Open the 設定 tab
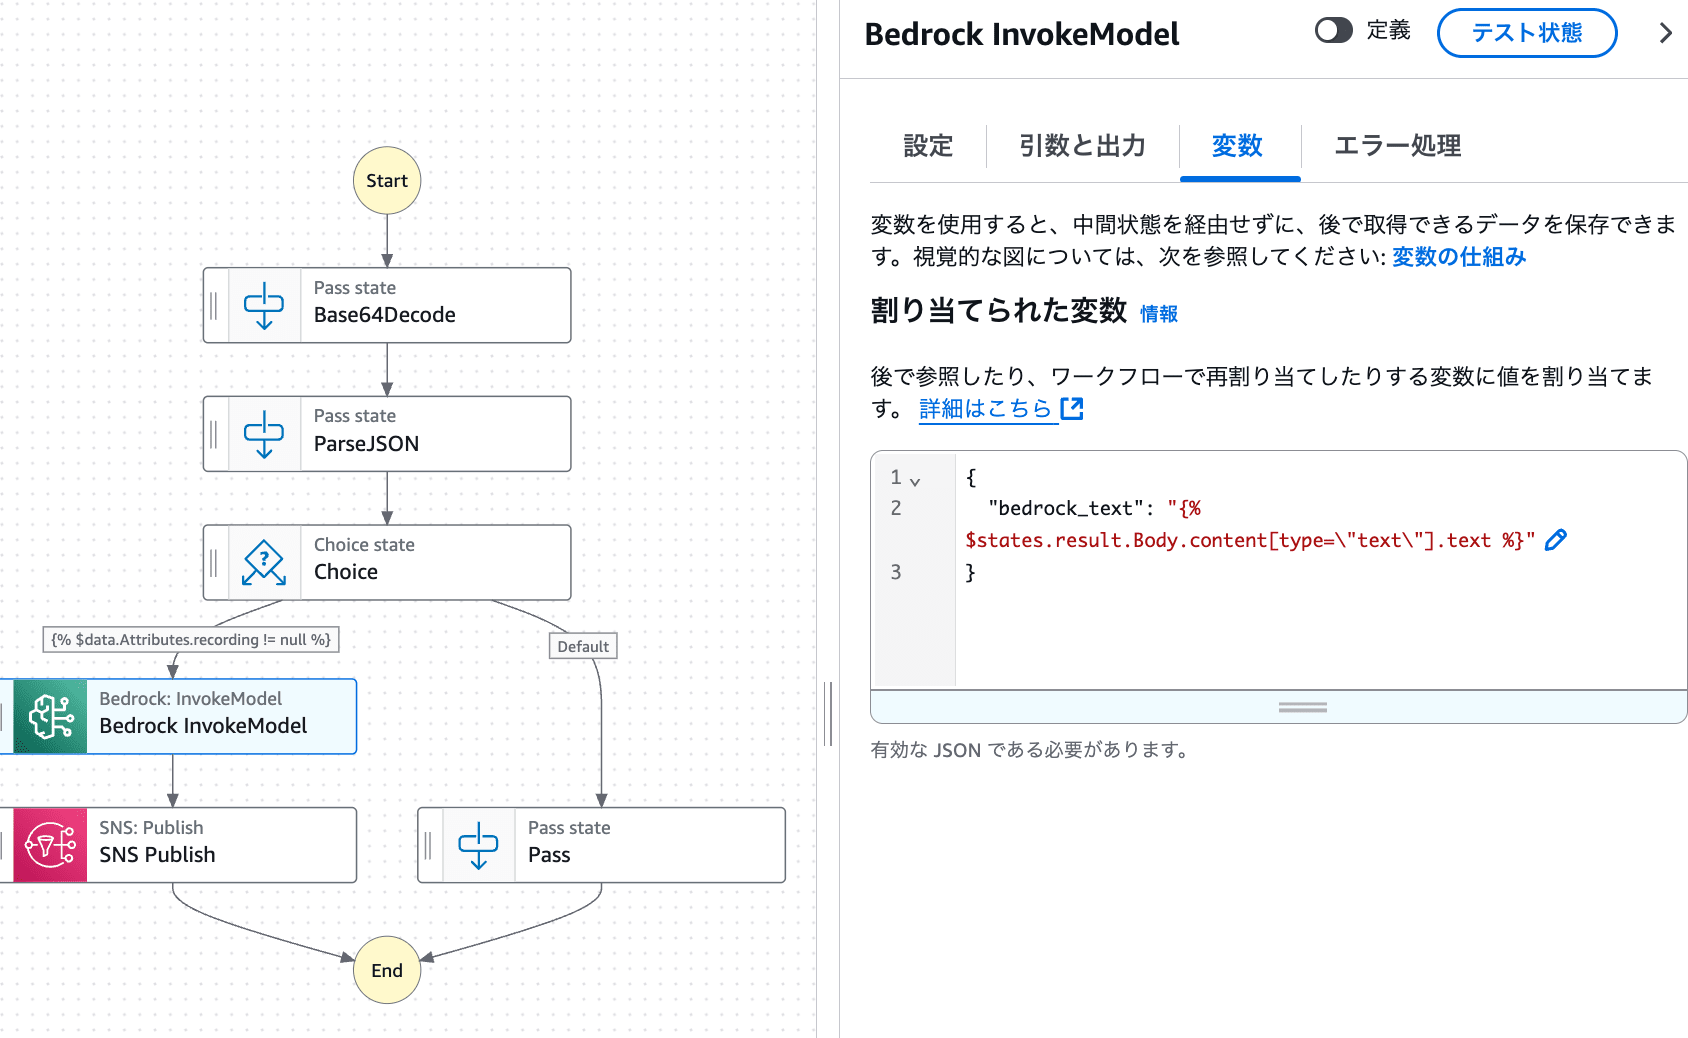This screenshot has width=1688, height=1038. (x=928, y=146)
